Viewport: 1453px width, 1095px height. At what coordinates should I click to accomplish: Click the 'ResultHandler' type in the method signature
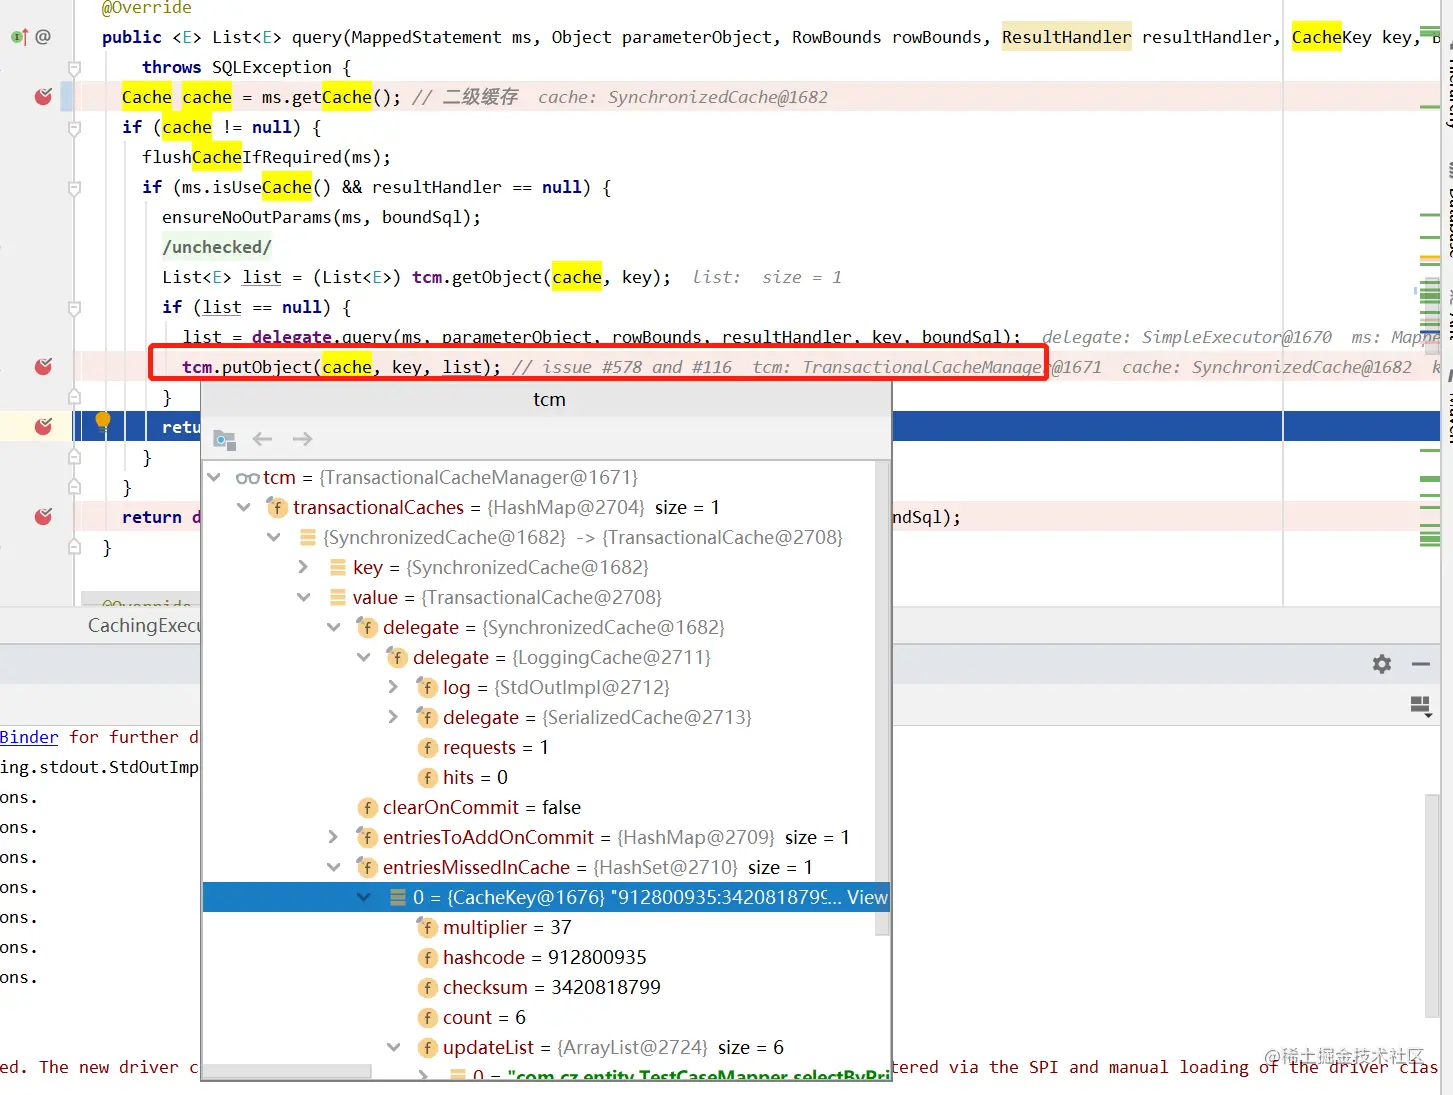(x=1066, y=37)
